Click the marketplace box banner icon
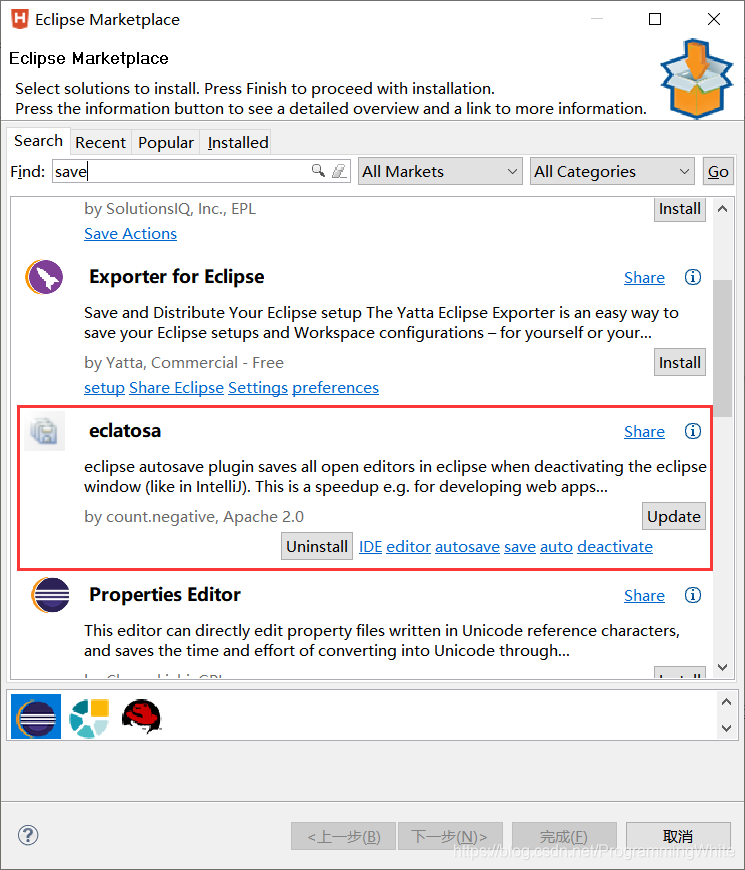The height and width of the screenshot is (870, 745). (x=697, y=79)
